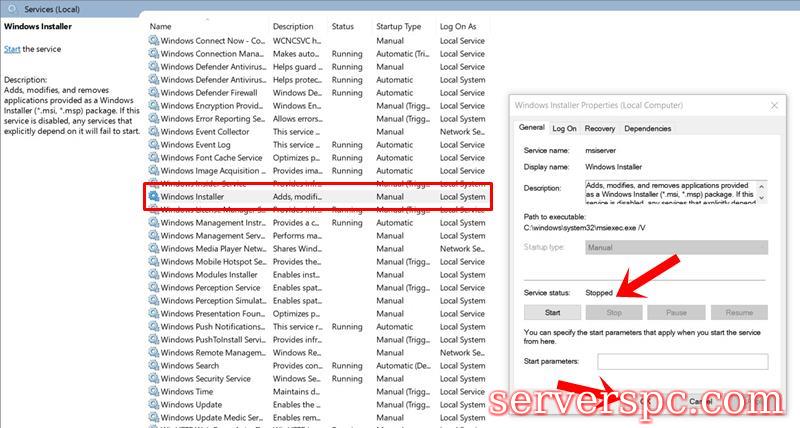Select the Windows Search service icon
Image resolution: width=800 pixels, height=428 pixels.
tap(154, 366)
